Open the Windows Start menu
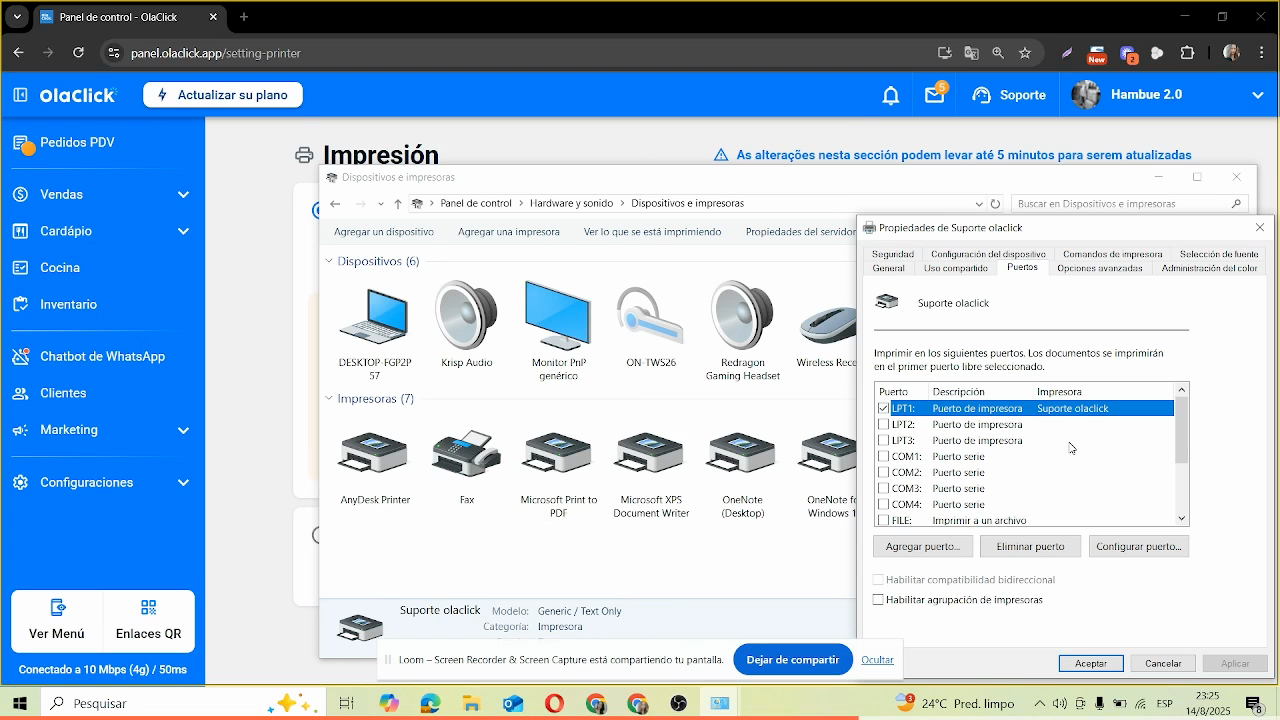This screenshot has width=1280, height=720. [x=19, y=703]
